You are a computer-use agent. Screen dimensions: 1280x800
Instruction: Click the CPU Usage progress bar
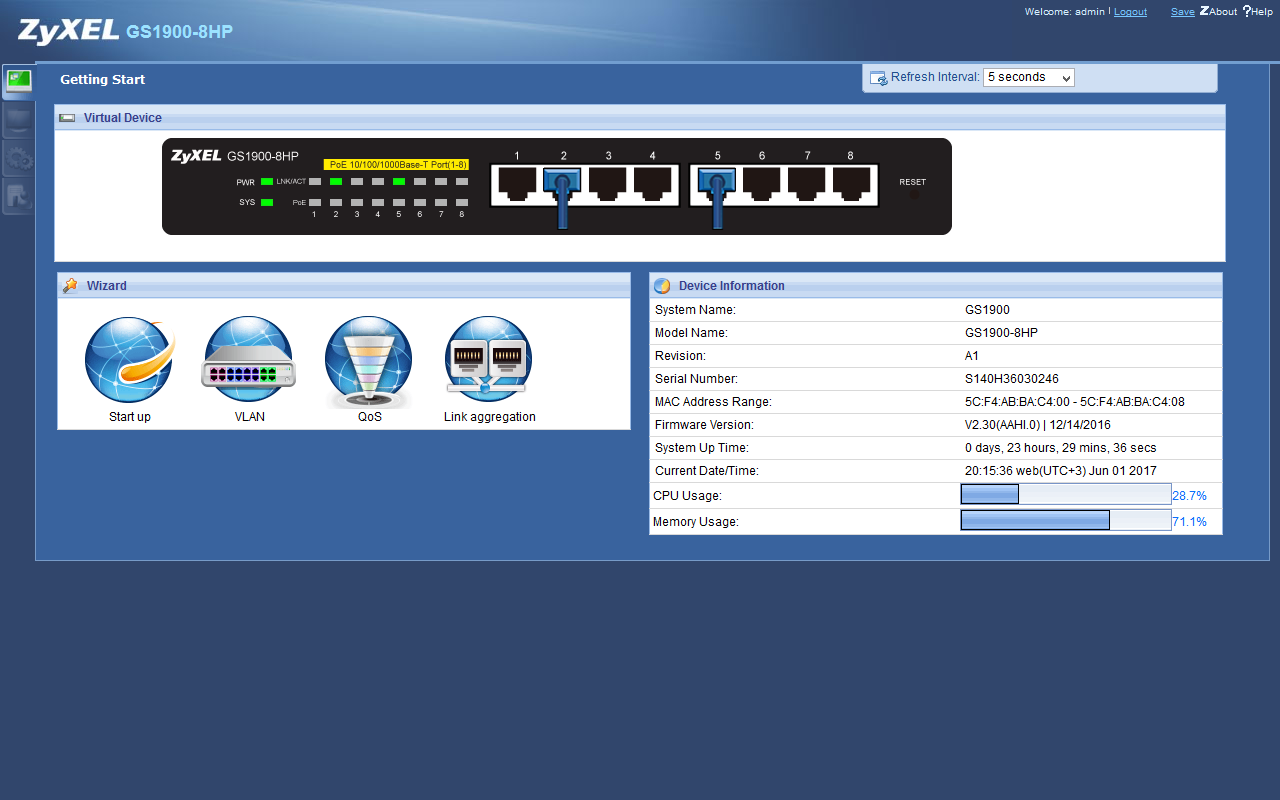[x=1066, y=494]
